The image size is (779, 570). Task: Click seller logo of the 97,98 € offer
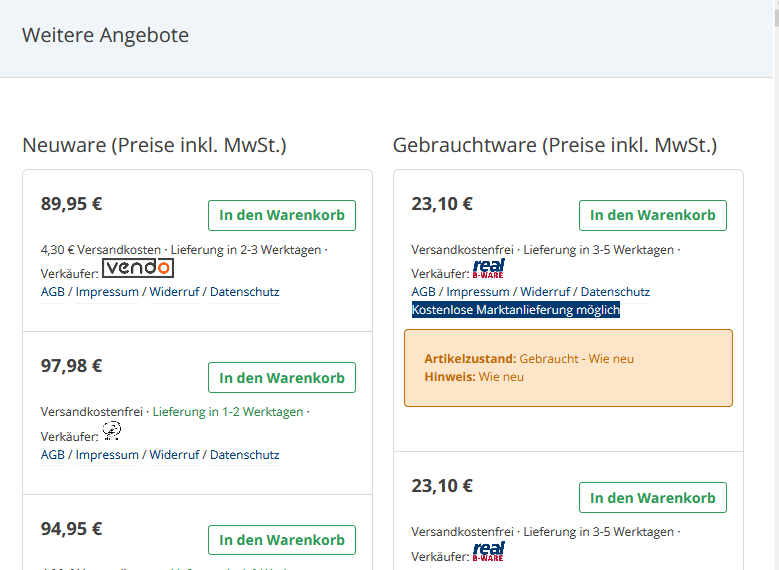pyautogui.click(x=112, y=431)
